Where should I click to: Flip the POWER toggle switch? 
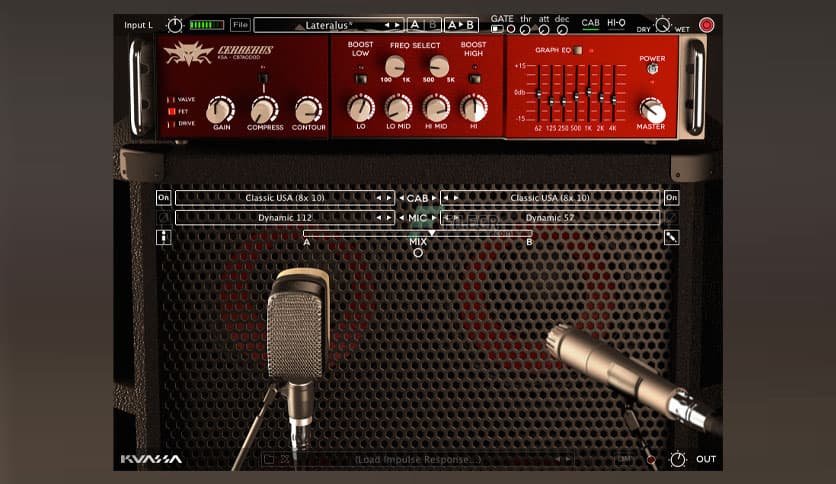click(652, 69)
